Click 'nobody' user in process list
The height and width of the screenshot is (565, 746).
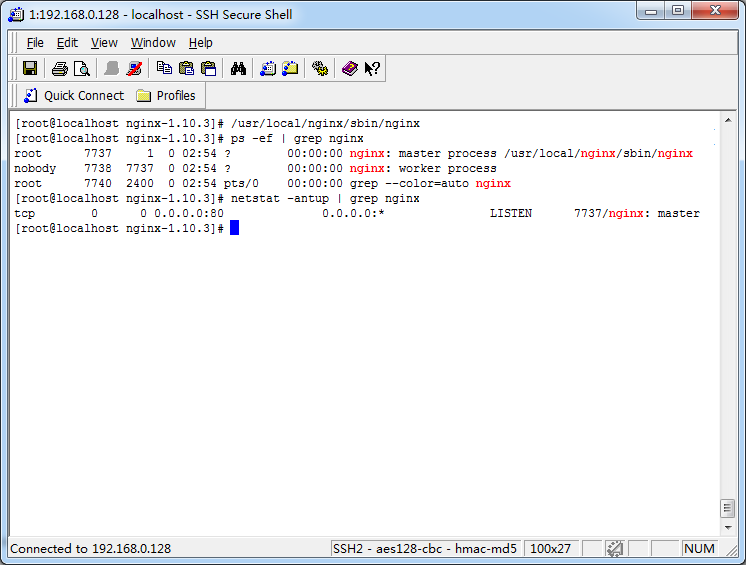35,168
